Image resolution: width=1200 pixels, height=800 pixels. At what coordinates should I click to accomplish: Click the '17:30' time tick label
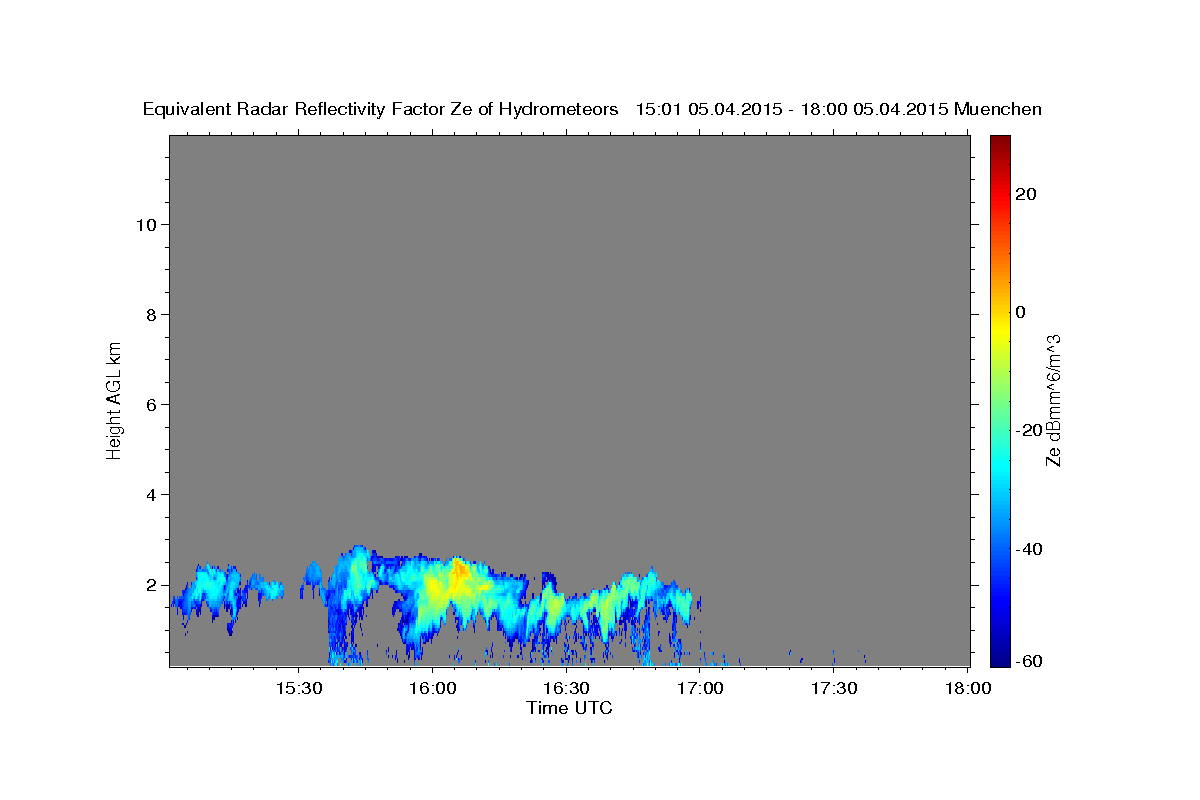tap(834, 689)
